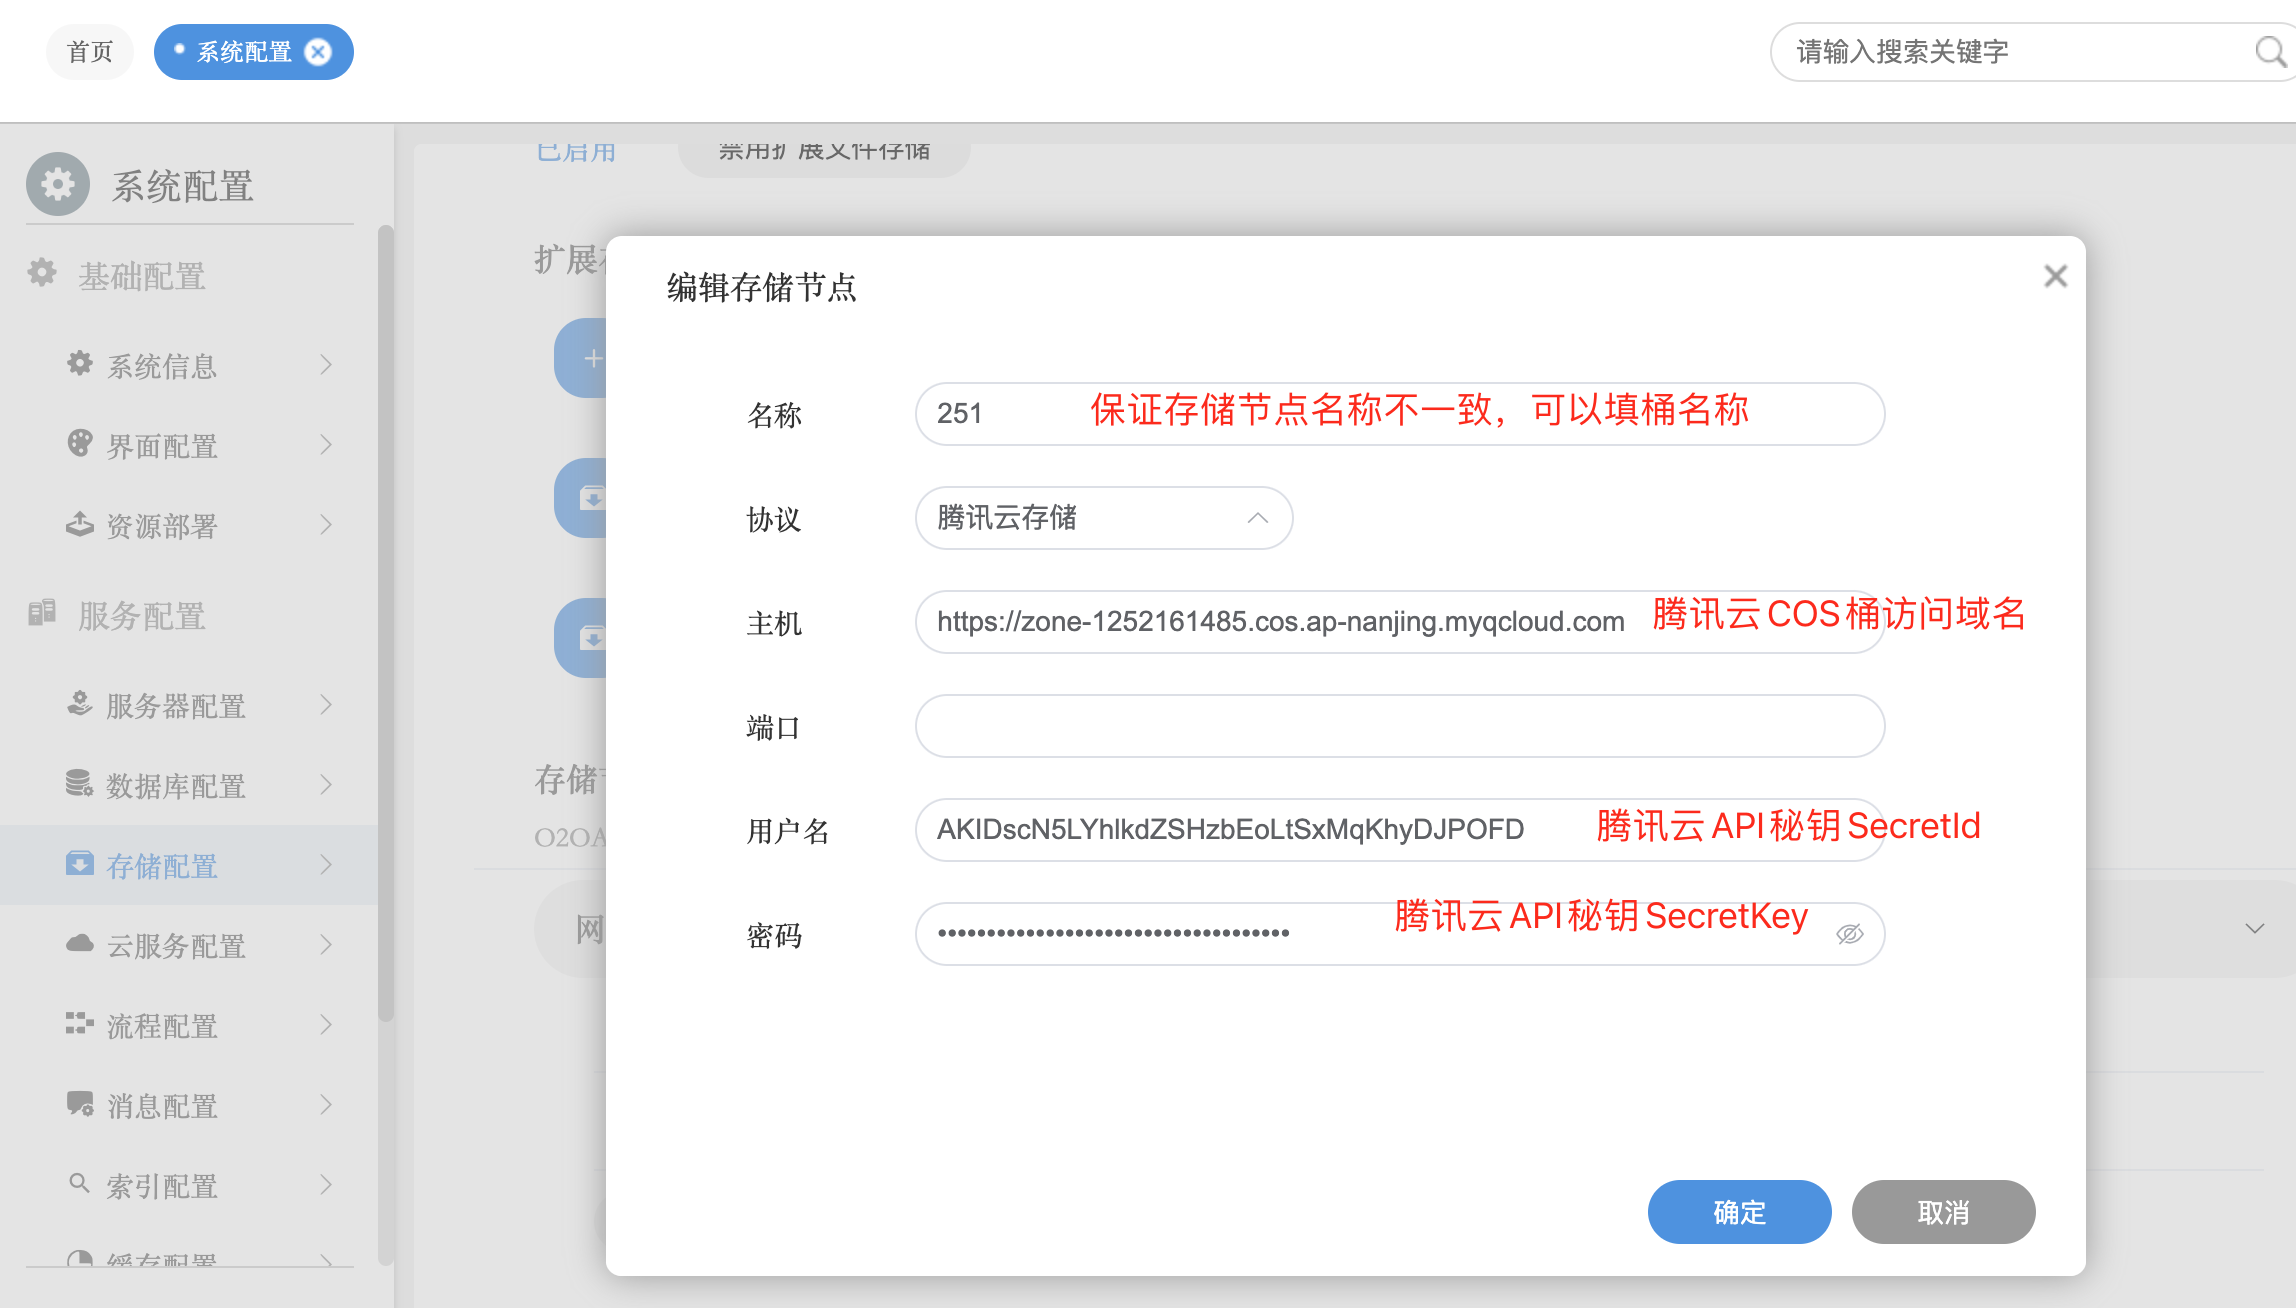Click the search magnifier icon

pyautogui.click(x=2269, y=51)
